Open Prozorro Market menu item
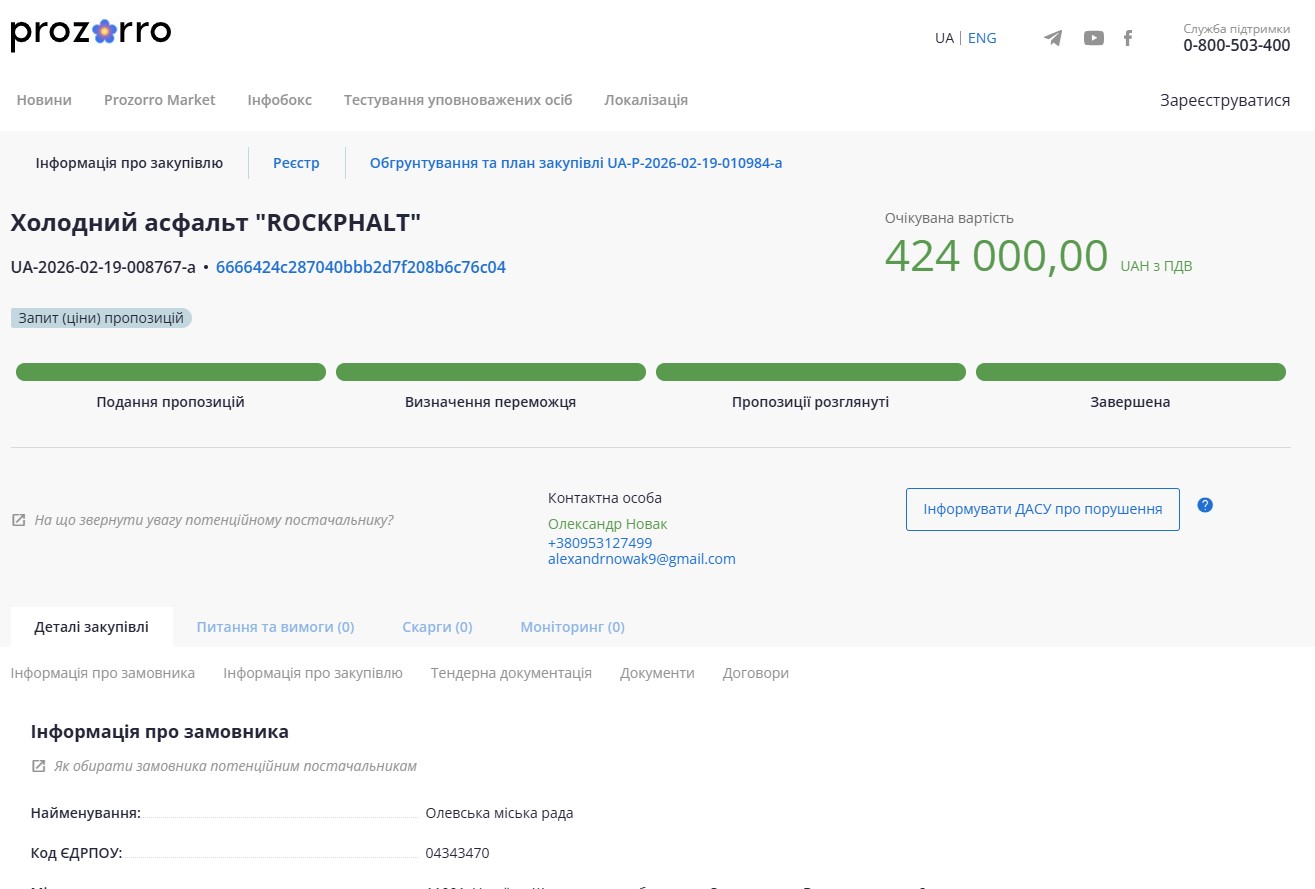This screenshot has width=1315, height=889. [x=160, y=100]
